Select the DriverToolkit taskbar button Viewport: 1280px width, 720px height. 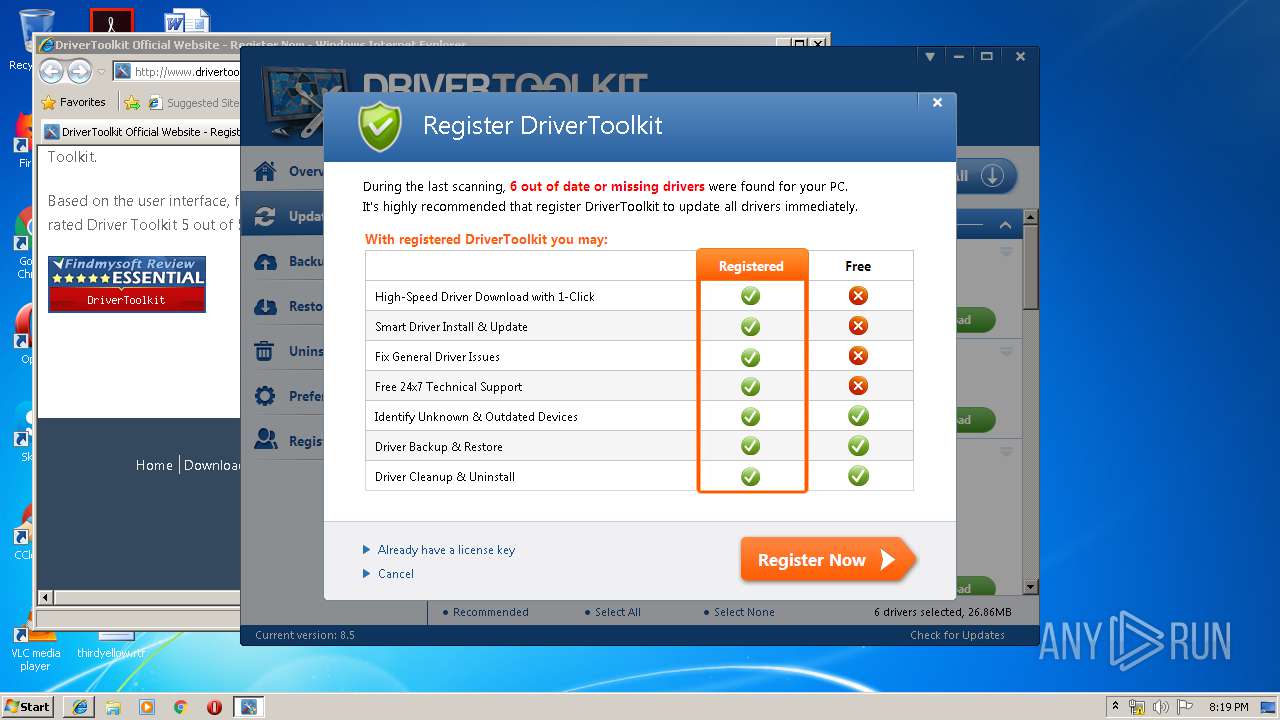pyautogui.click(x=248, y=707)
